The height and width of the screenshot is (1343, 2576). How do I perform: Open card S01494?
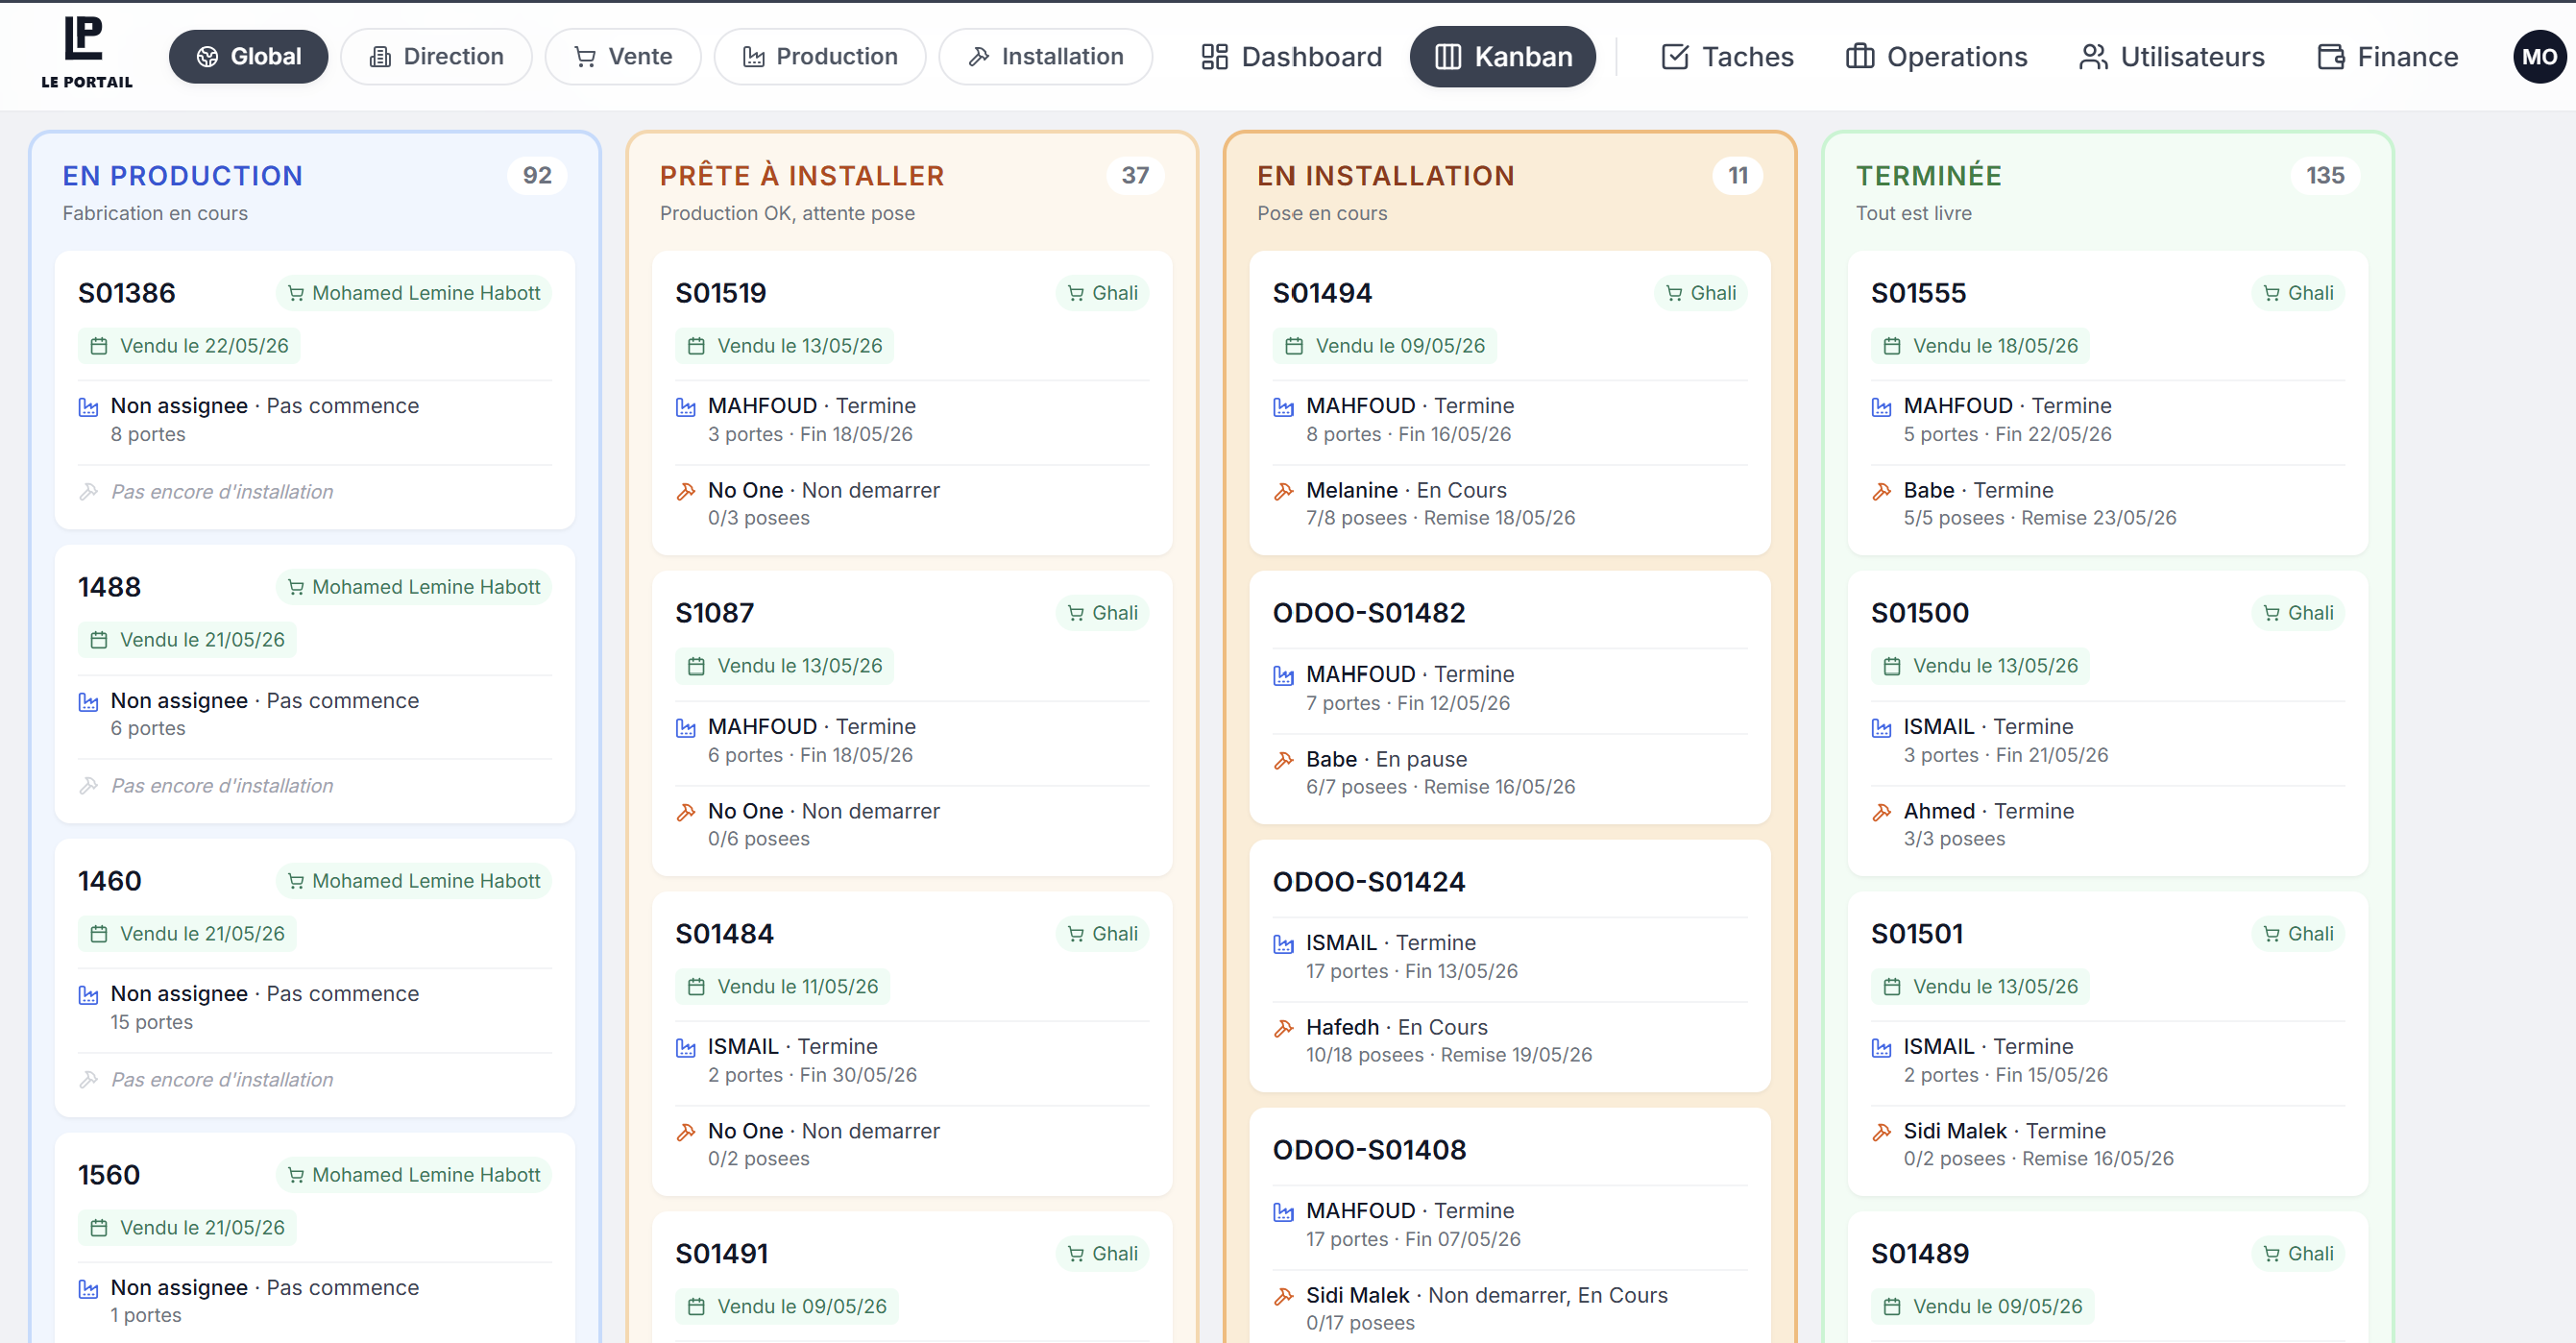point(1509,403)
